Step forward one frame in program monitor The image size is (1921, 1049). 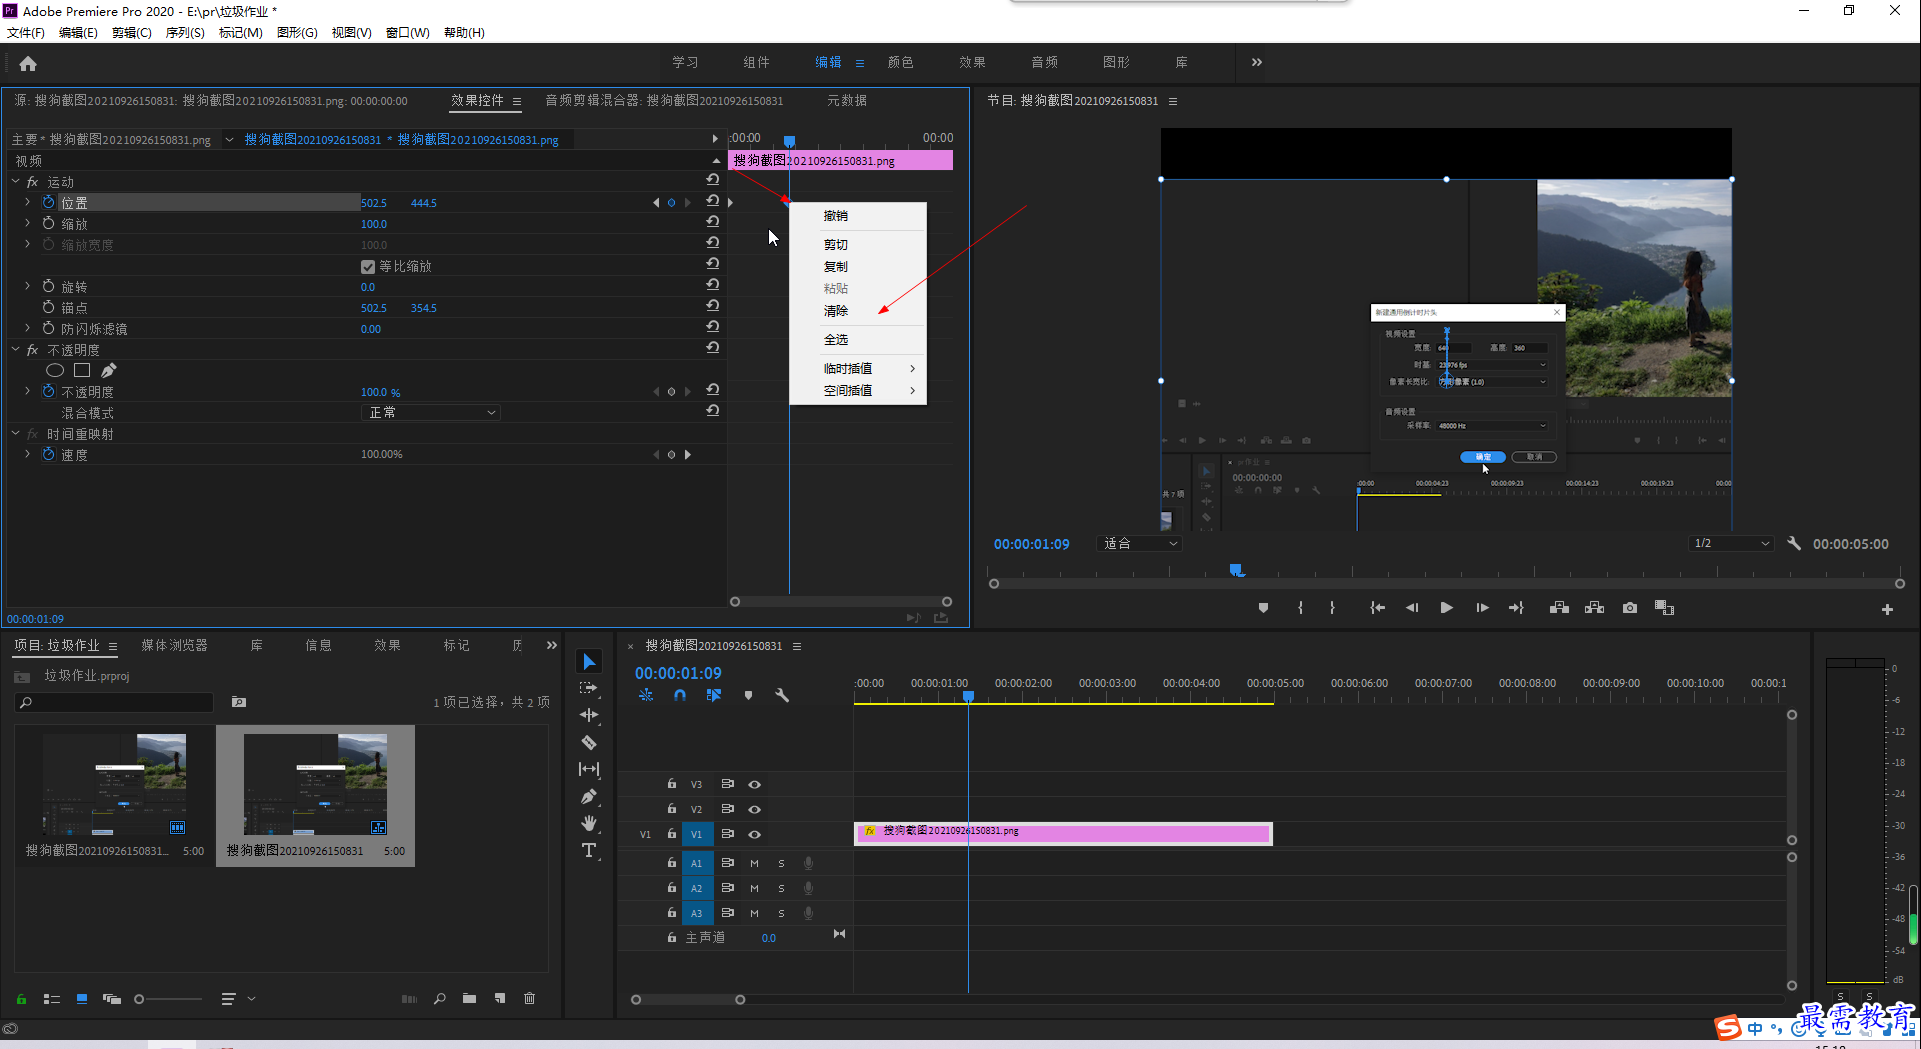click(1482, 608)
